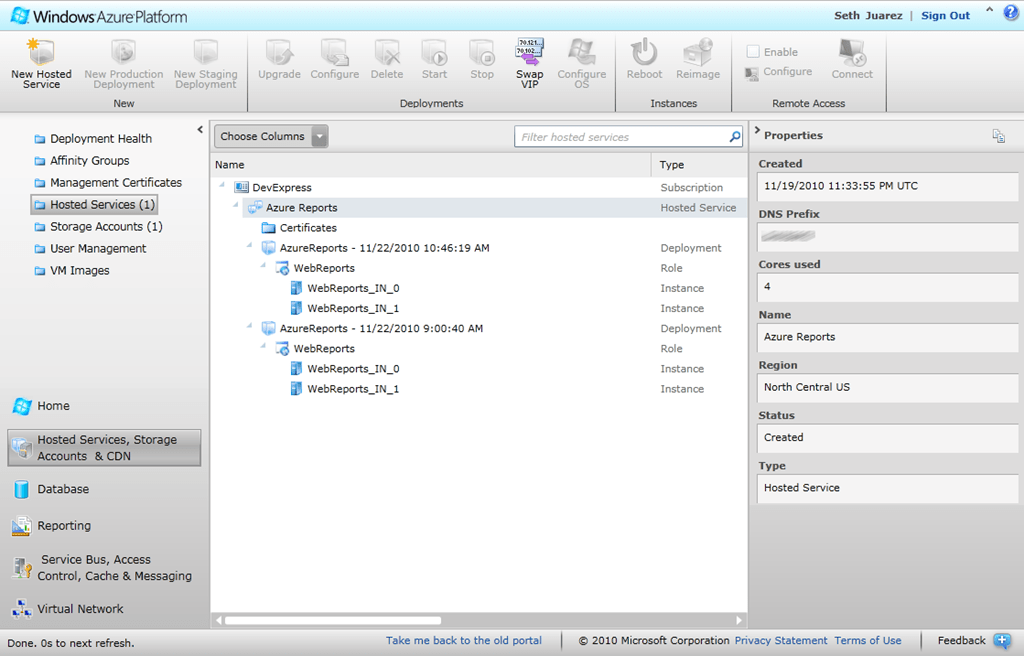Open the Virtual Network section

coord(68,609)
